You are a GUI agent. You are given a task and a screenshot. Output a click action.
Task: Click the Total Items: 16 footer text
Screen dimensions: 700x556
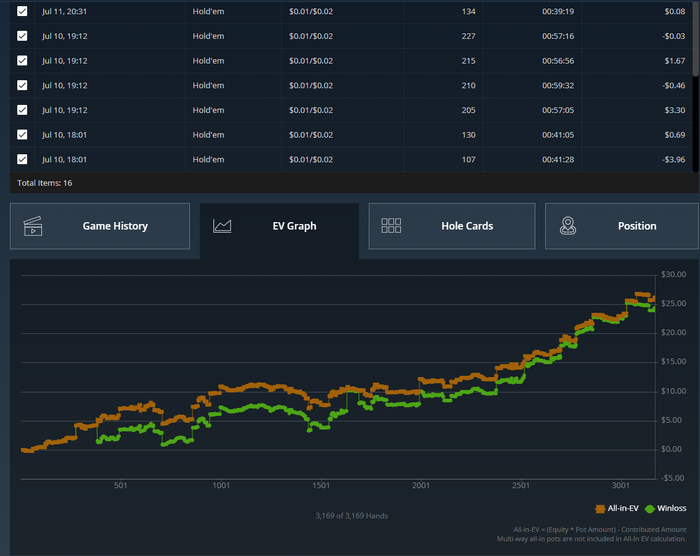pos(45,183)
